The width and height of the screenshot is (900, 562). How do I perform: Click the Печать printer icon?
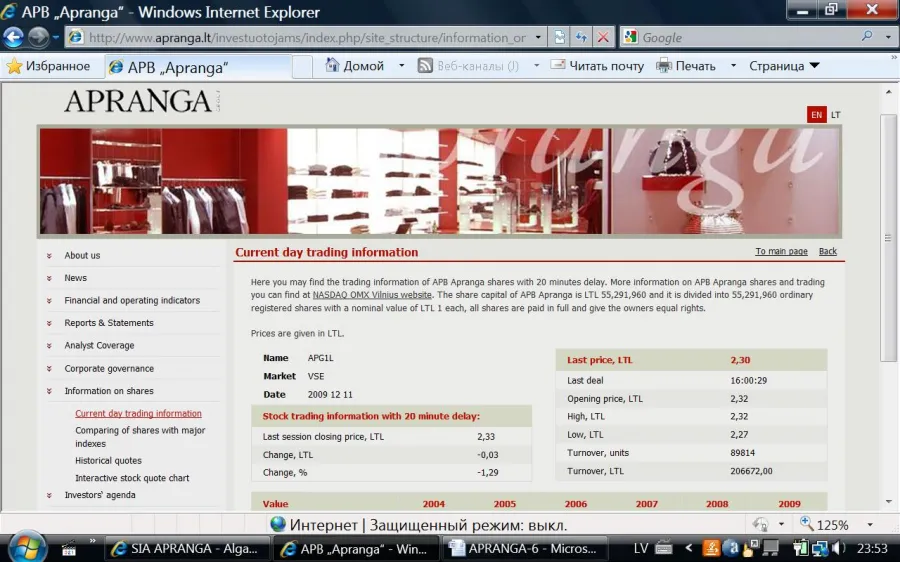(664, 65)
